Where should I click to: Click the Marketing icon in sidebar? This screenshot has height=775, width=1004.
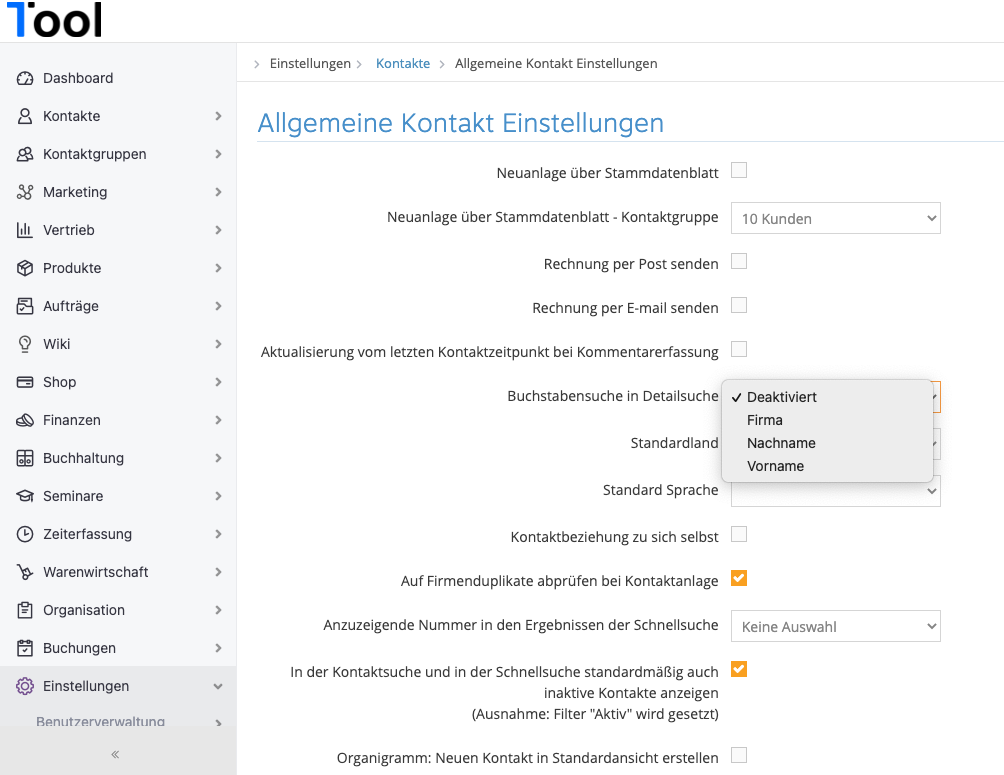click(x=24, y=192)
